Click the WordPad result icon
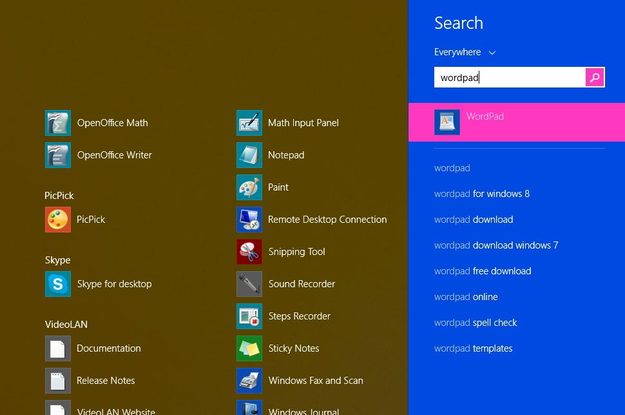 [447, 122]
